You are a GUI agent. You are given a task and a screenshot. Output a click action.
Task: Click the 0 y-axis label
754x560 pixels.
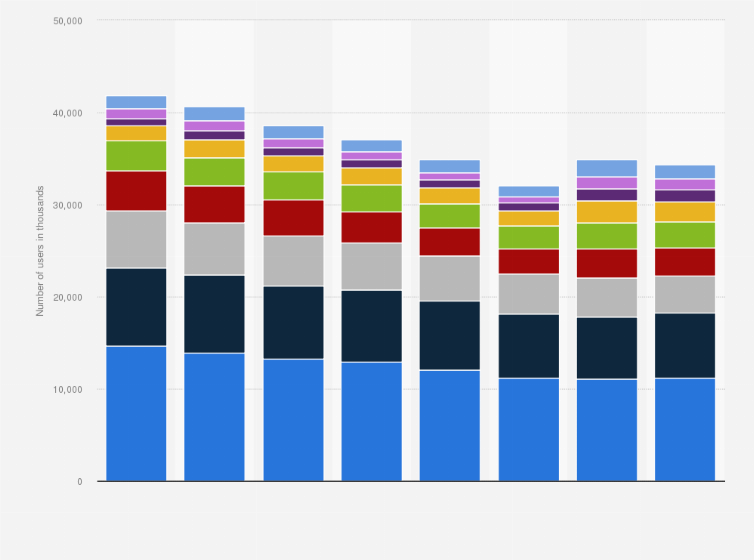point(80,482)
